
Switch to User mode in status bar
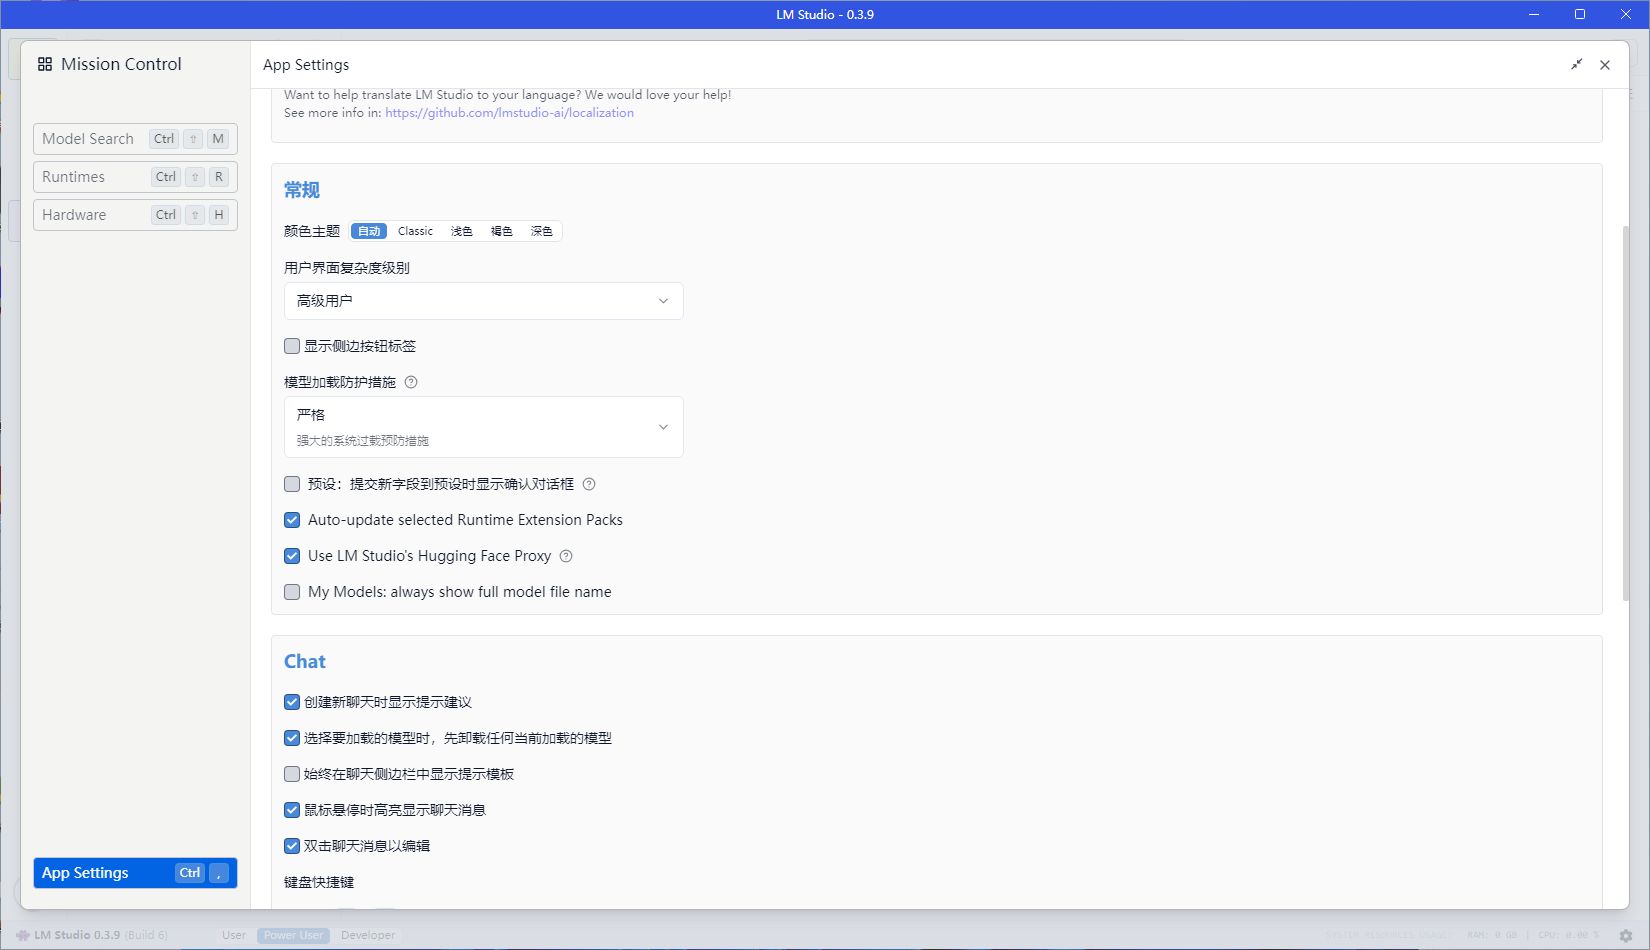click(x=234, y=936)
